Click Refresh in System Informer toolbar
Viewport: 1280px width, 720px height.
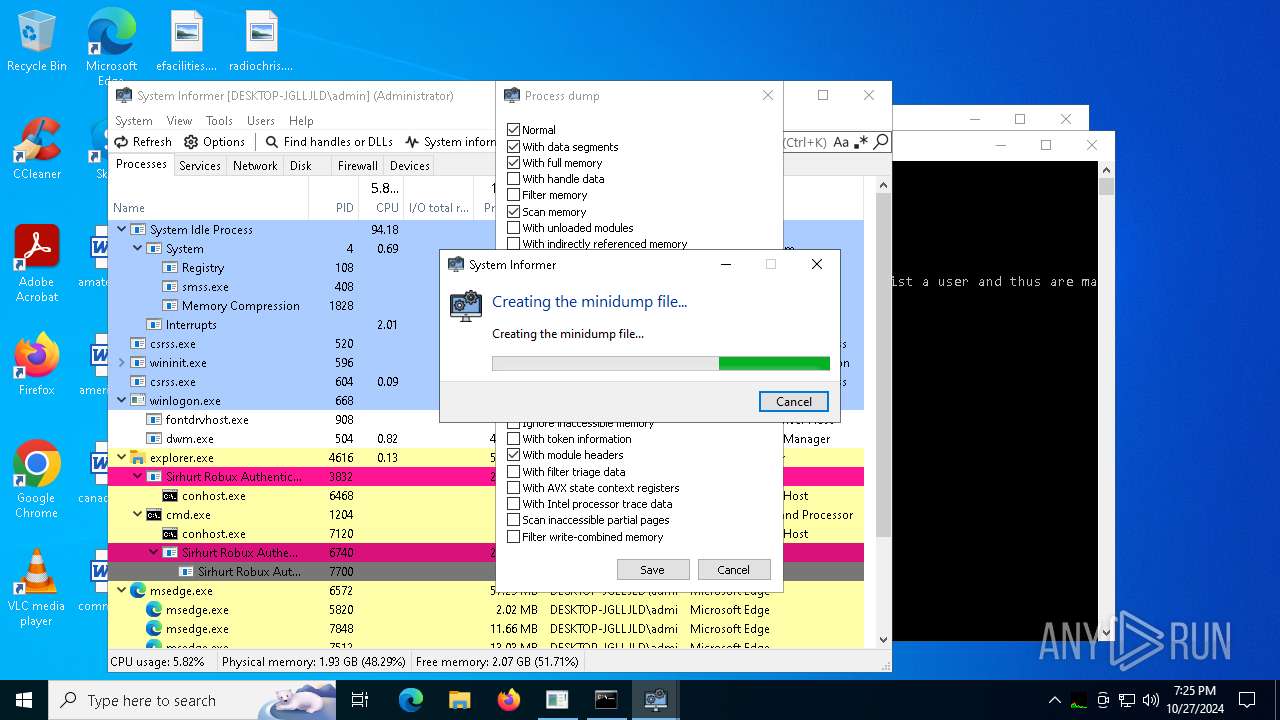(x=143, y=142)
